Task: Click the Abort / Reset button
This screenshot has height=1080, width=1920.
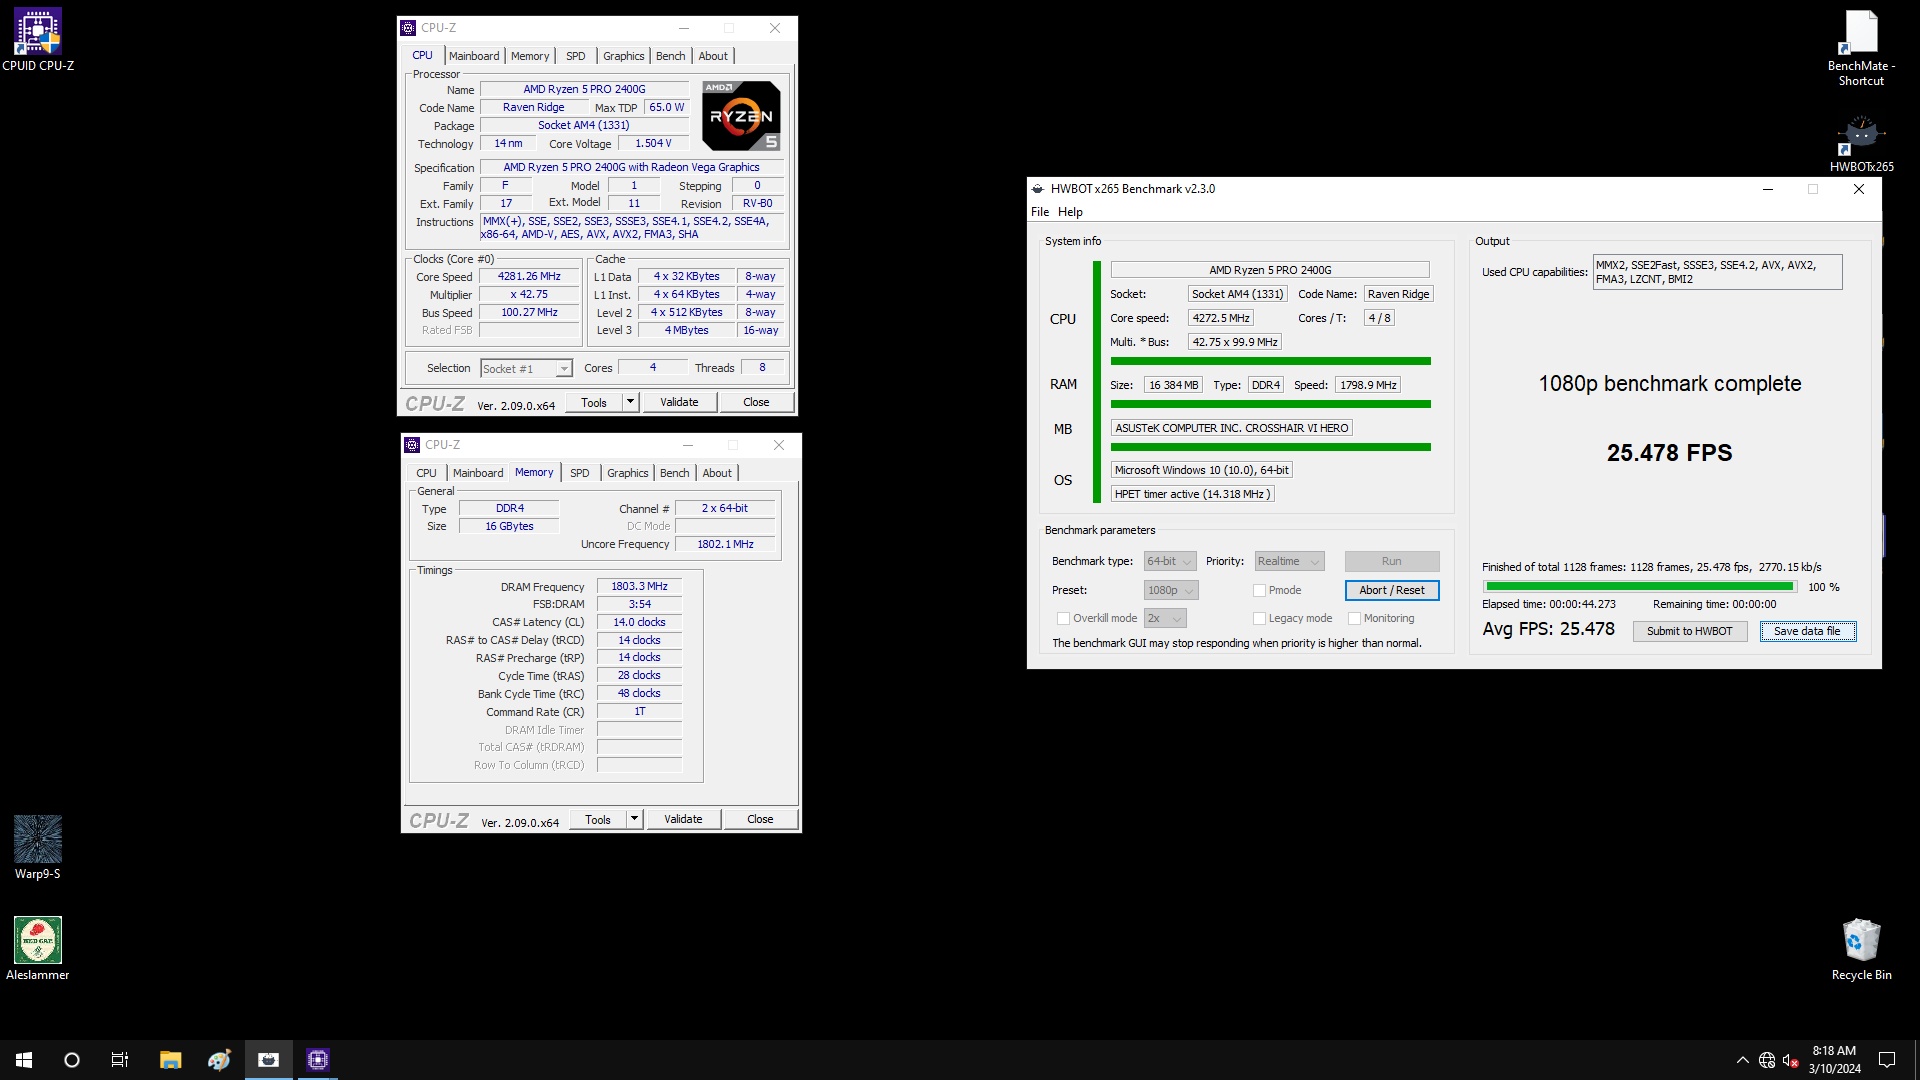Action: click(1392, 590)
